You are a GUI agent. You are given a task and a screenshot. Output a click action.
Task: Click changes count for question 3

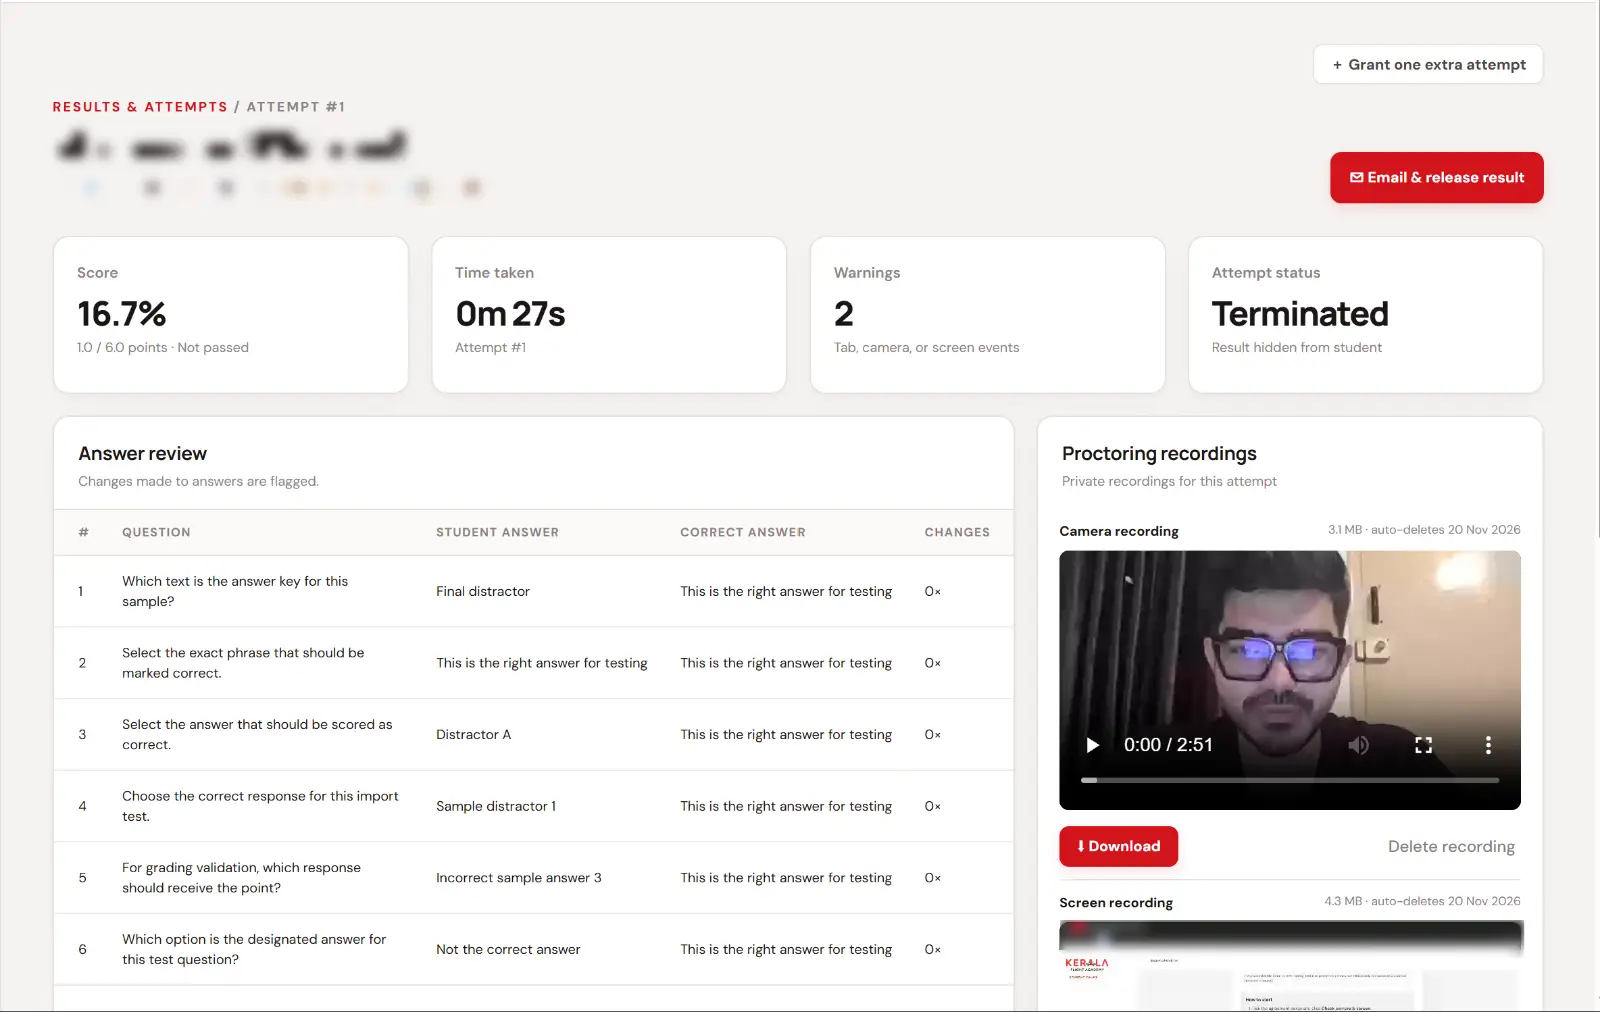(x=932, y=734)
